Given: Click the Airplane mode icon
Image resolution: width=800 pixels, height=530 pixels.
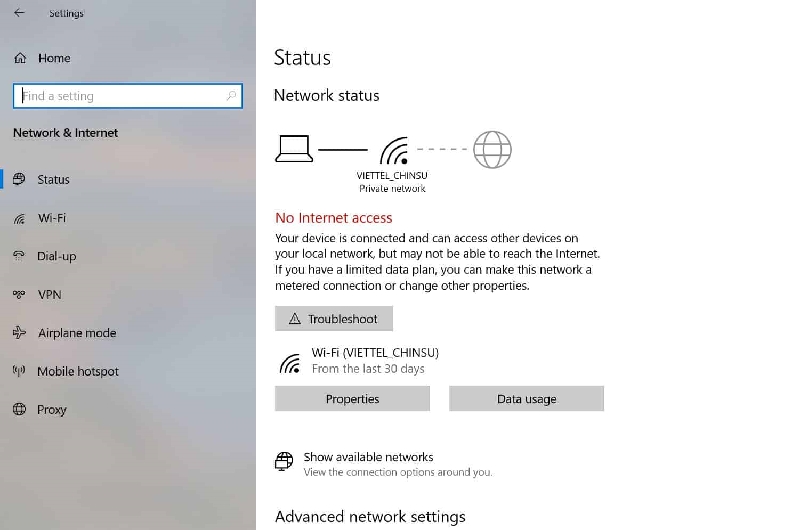Looking at the screenshot, I should (x=19, y=333).
